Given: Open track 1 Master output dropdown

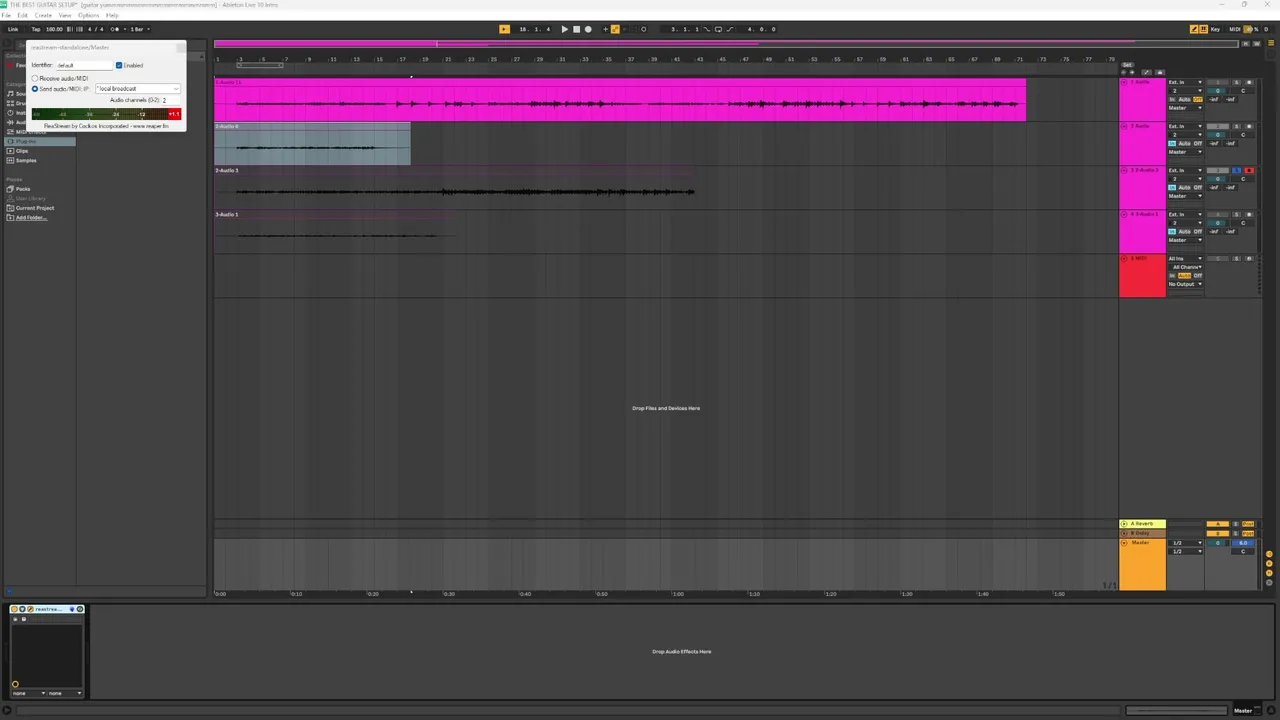Looking at the screenshot, I should [x=1185, y=108].
